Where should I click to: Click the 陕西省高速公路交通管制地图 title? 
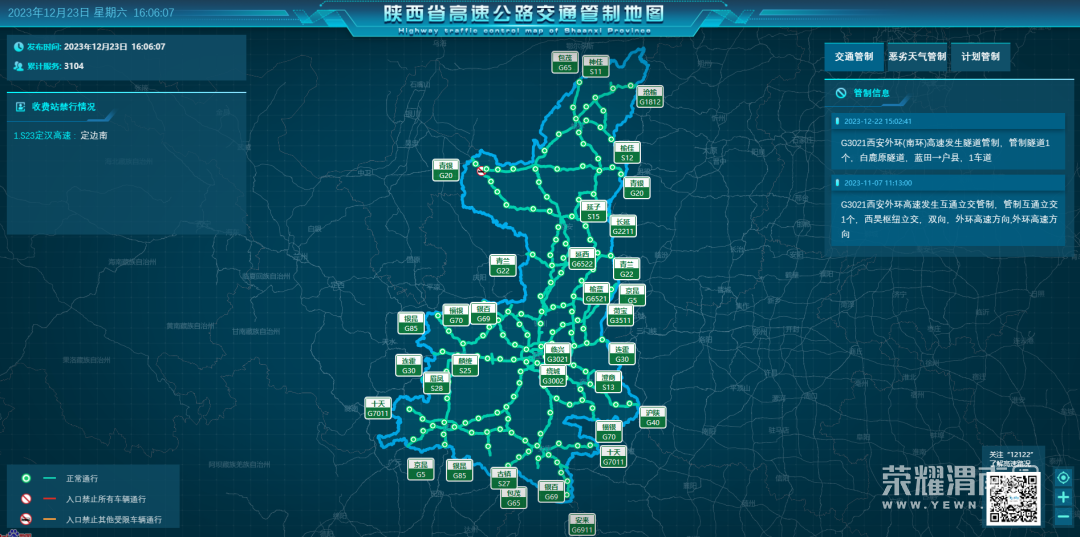pyautogui.click(x=523, y=15)
